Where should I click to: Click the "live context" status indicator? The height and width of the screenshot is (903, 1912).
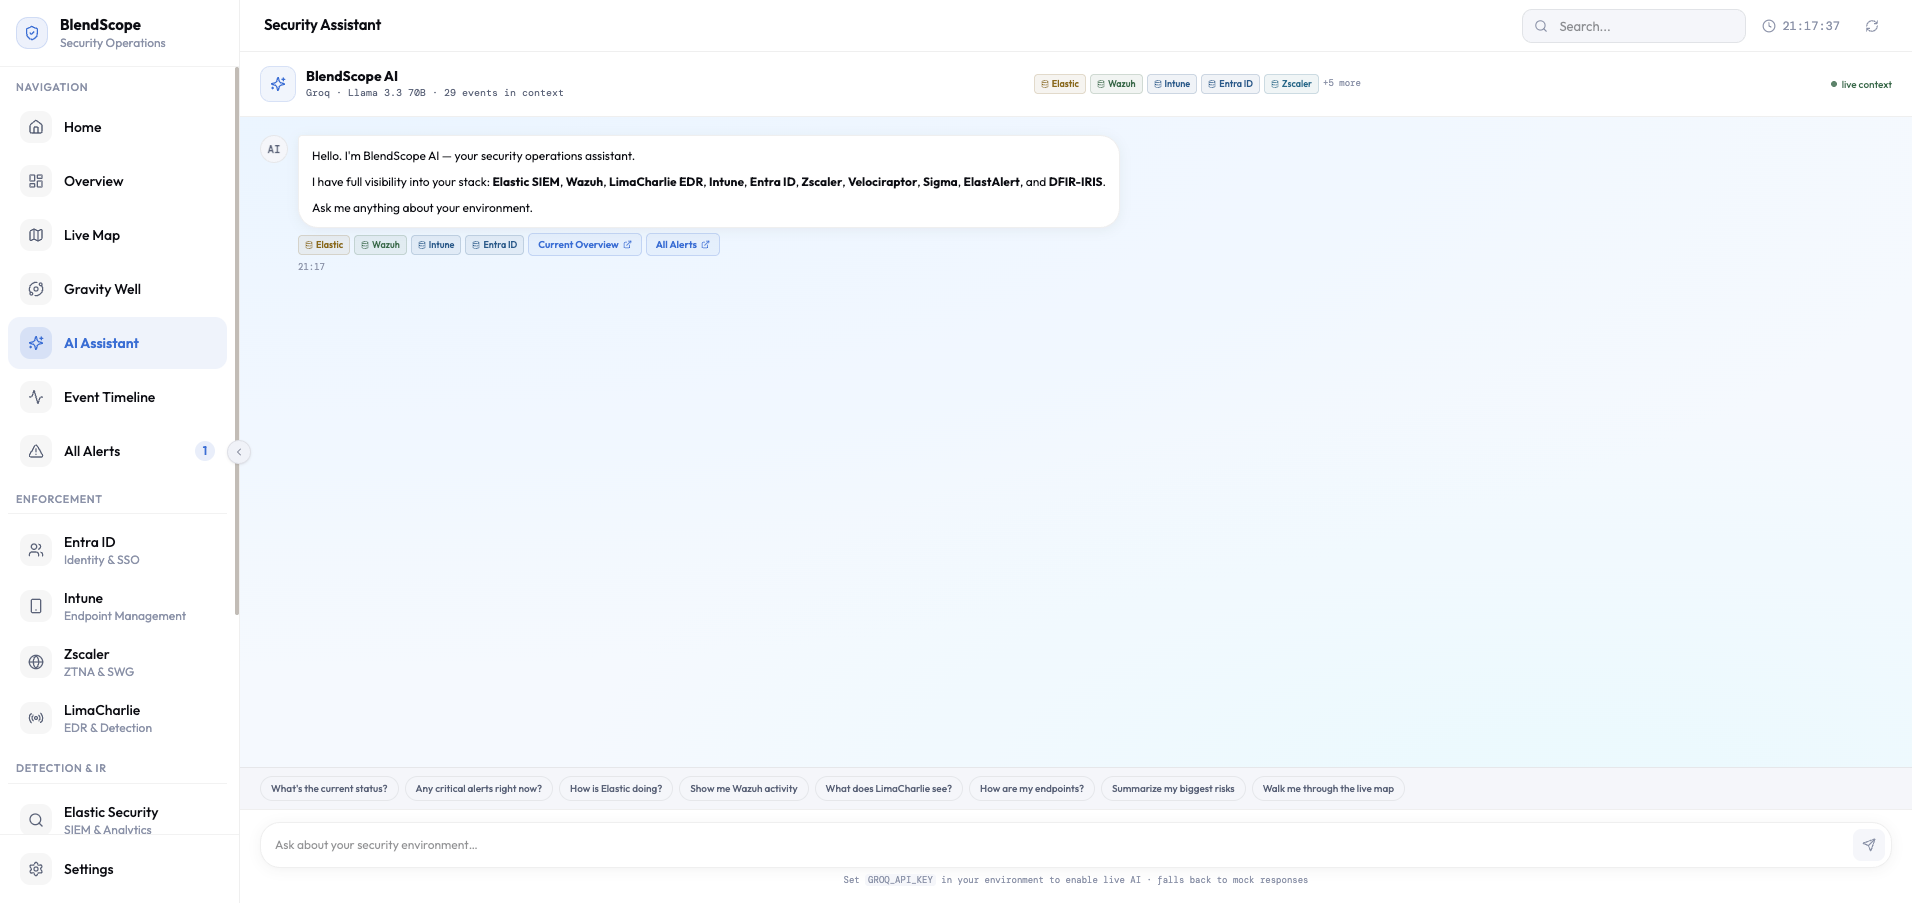[1861, 85]
